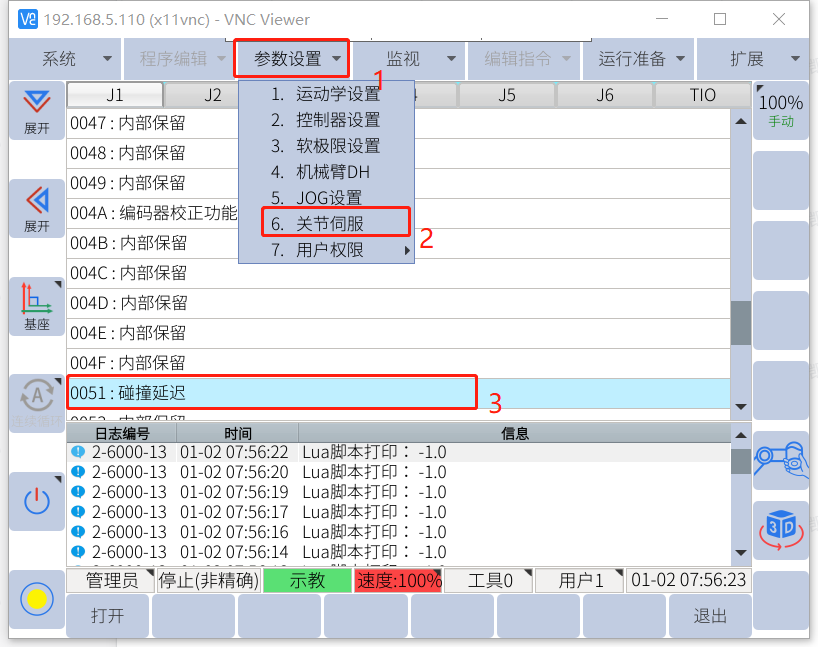818x647 pixels.
Task: Click the 退出 button
Action: coord(710,616)
